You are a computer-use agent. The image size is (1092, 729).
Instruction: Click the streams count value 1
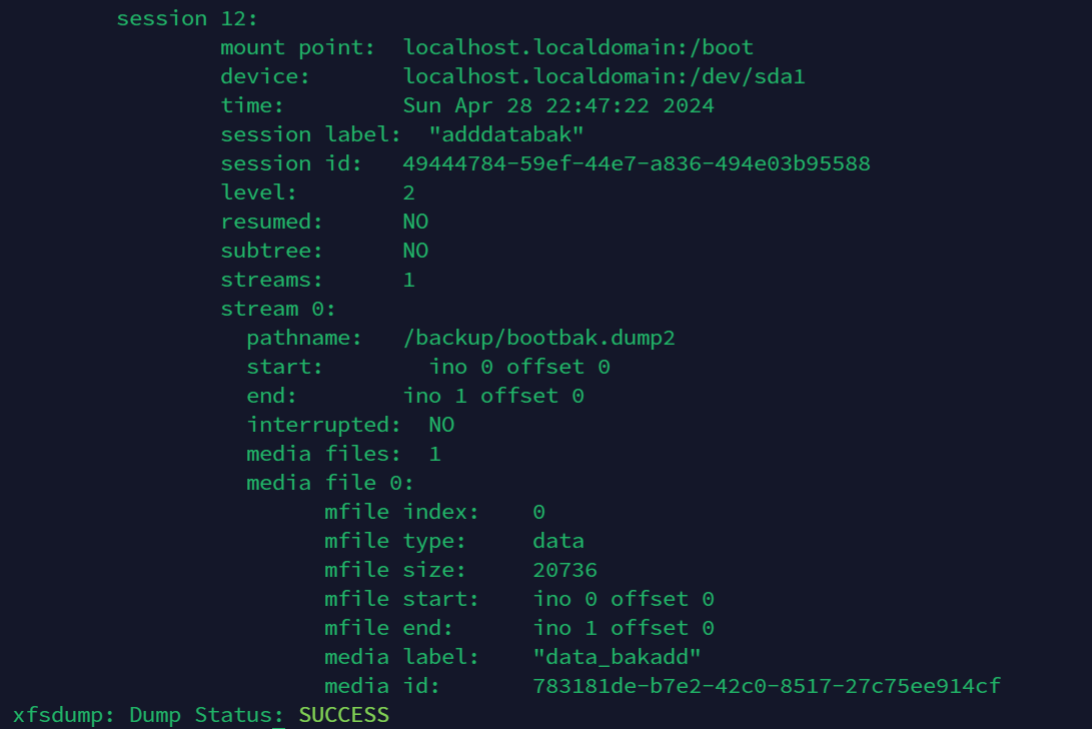pos(409,280)
